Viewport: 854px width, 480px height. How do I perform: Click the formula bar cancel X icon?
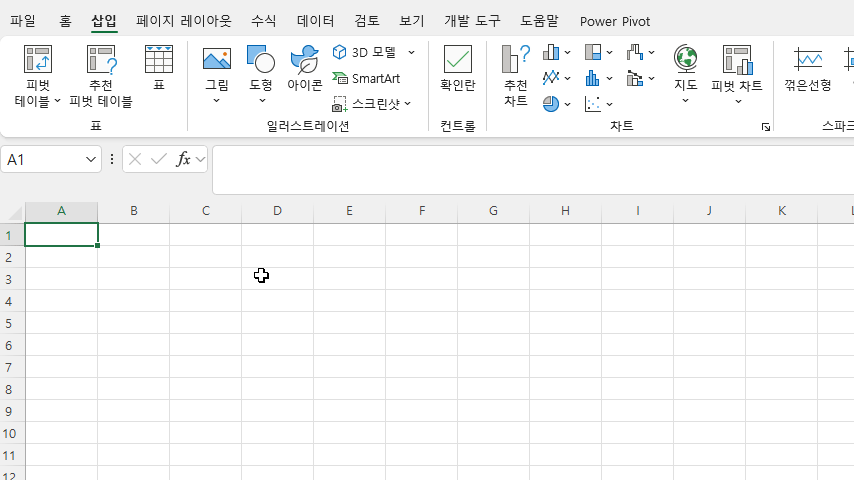135,159
